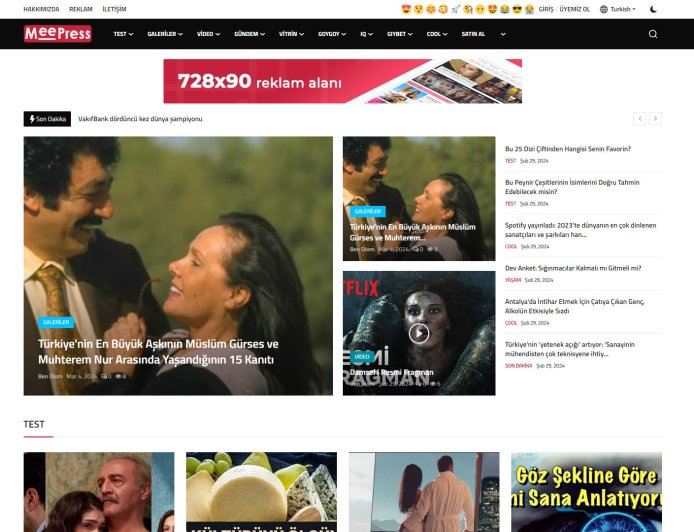Screen dimensions: 694x532
Task: Go to previous breaking news headline
Action: (640, 119)
